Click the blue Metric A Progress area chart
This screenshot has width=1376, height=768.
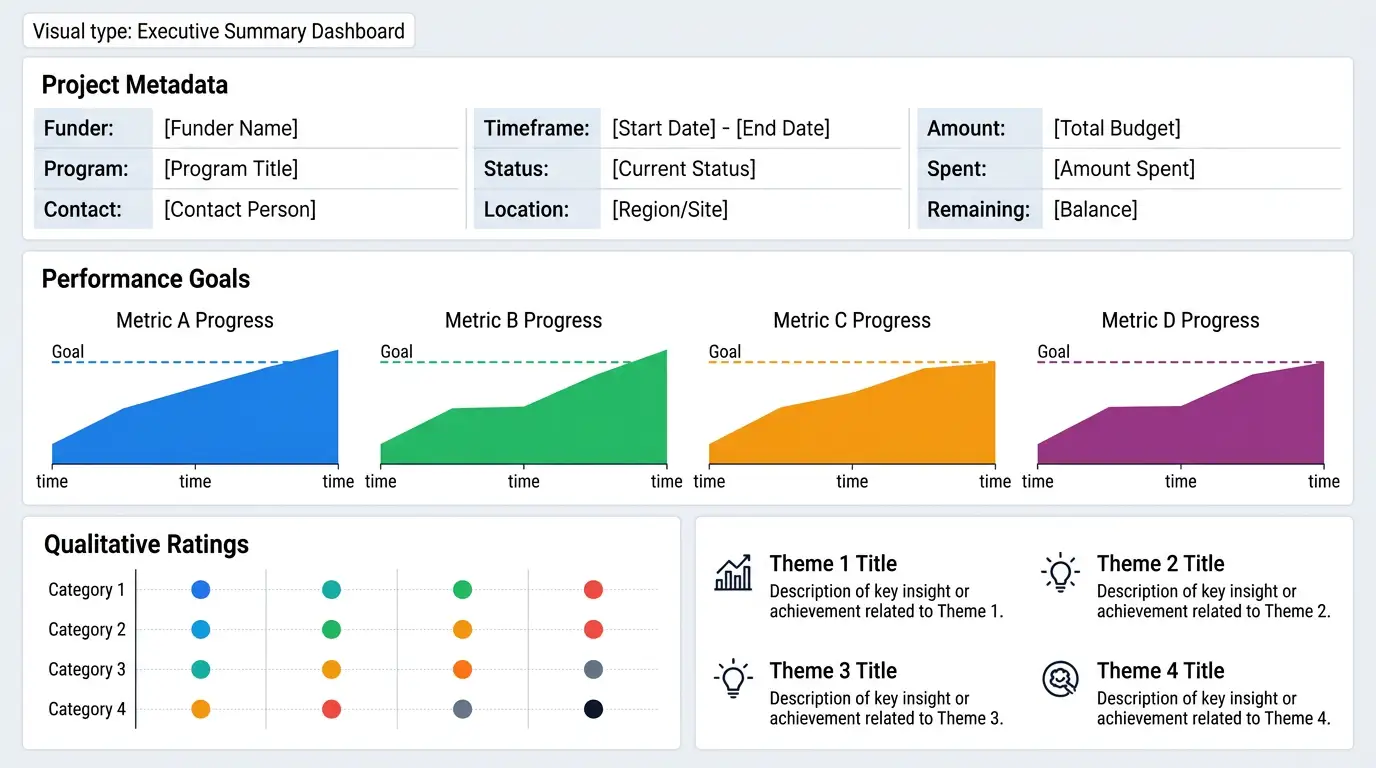[195, 407]
